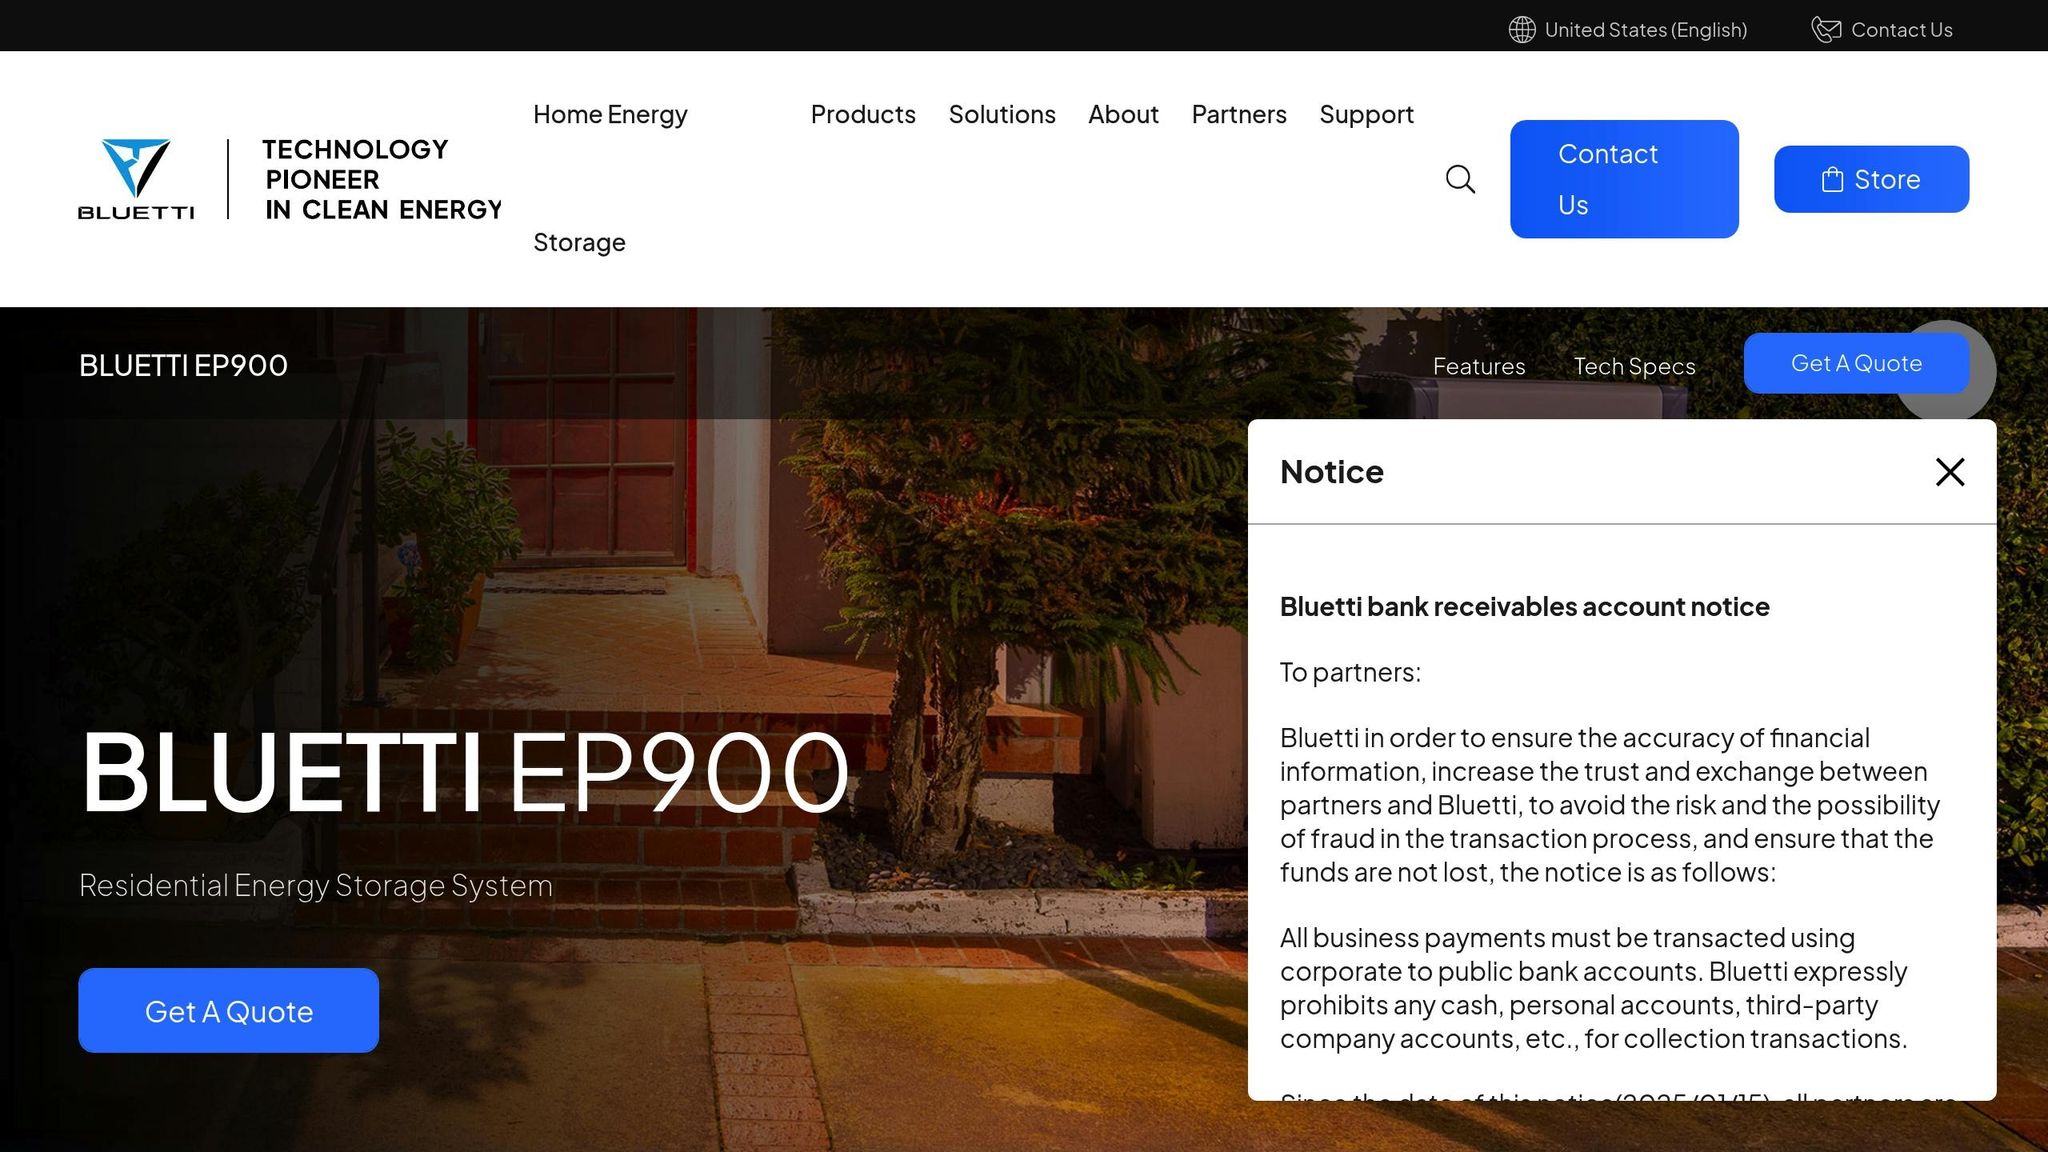Click paragraph starting 'All business payments'

(x=1594, y=988)
